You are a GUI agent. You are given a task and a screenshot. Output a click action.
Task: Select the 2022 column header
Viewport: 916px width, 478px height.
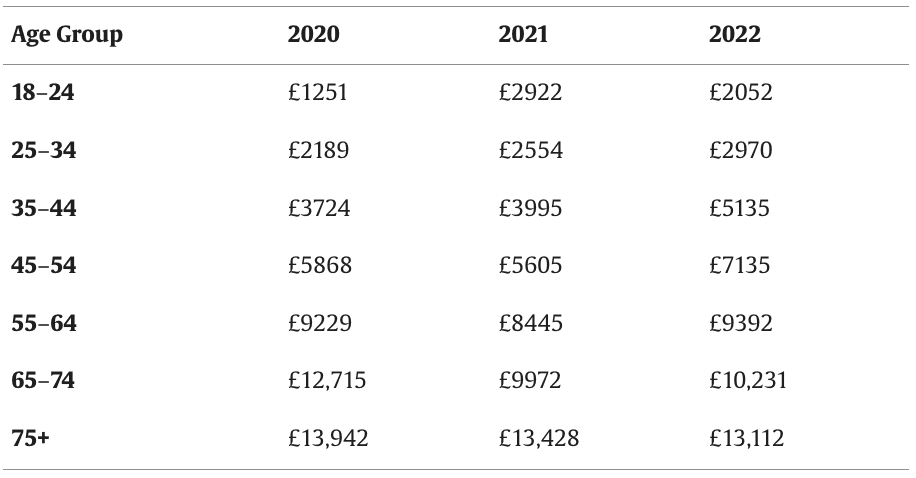[x=735, y=35]
